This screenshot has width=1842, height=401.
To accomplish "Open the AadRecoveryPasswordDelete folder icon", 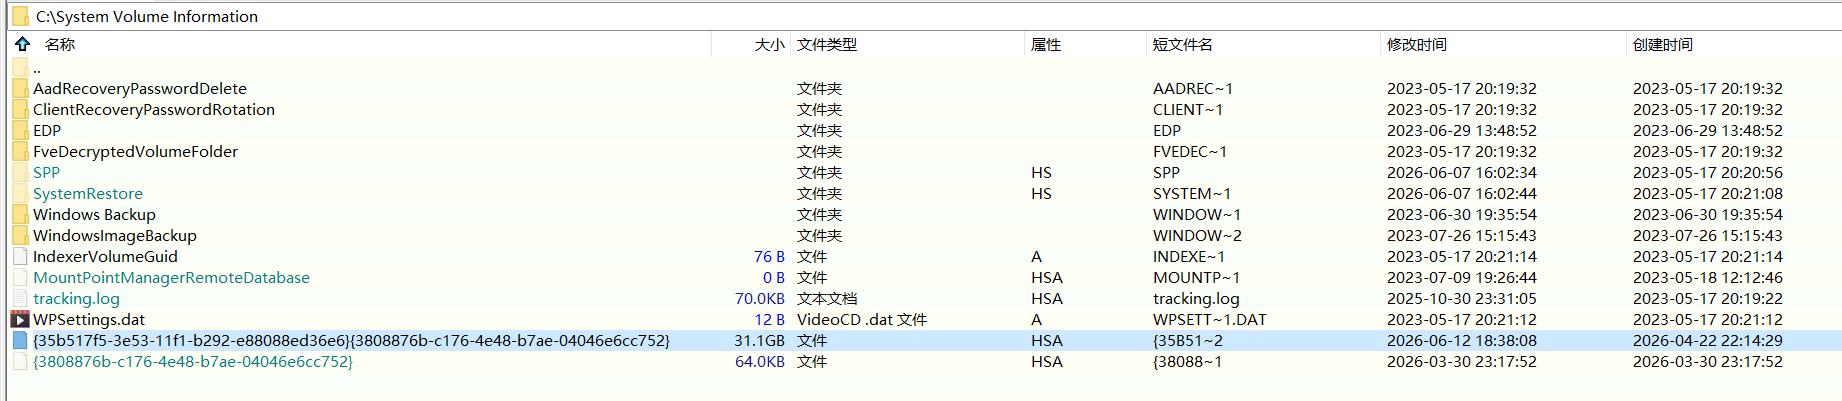I will click(20, 88).
